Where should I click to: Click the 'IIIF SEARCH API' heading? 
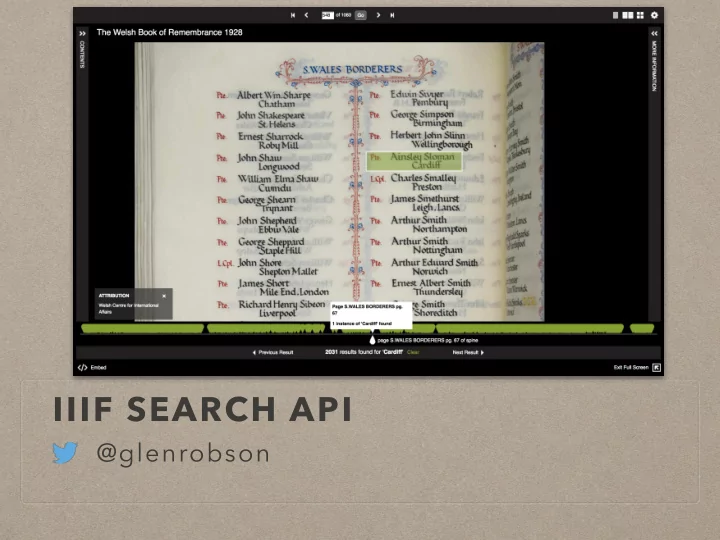[202, 409]
